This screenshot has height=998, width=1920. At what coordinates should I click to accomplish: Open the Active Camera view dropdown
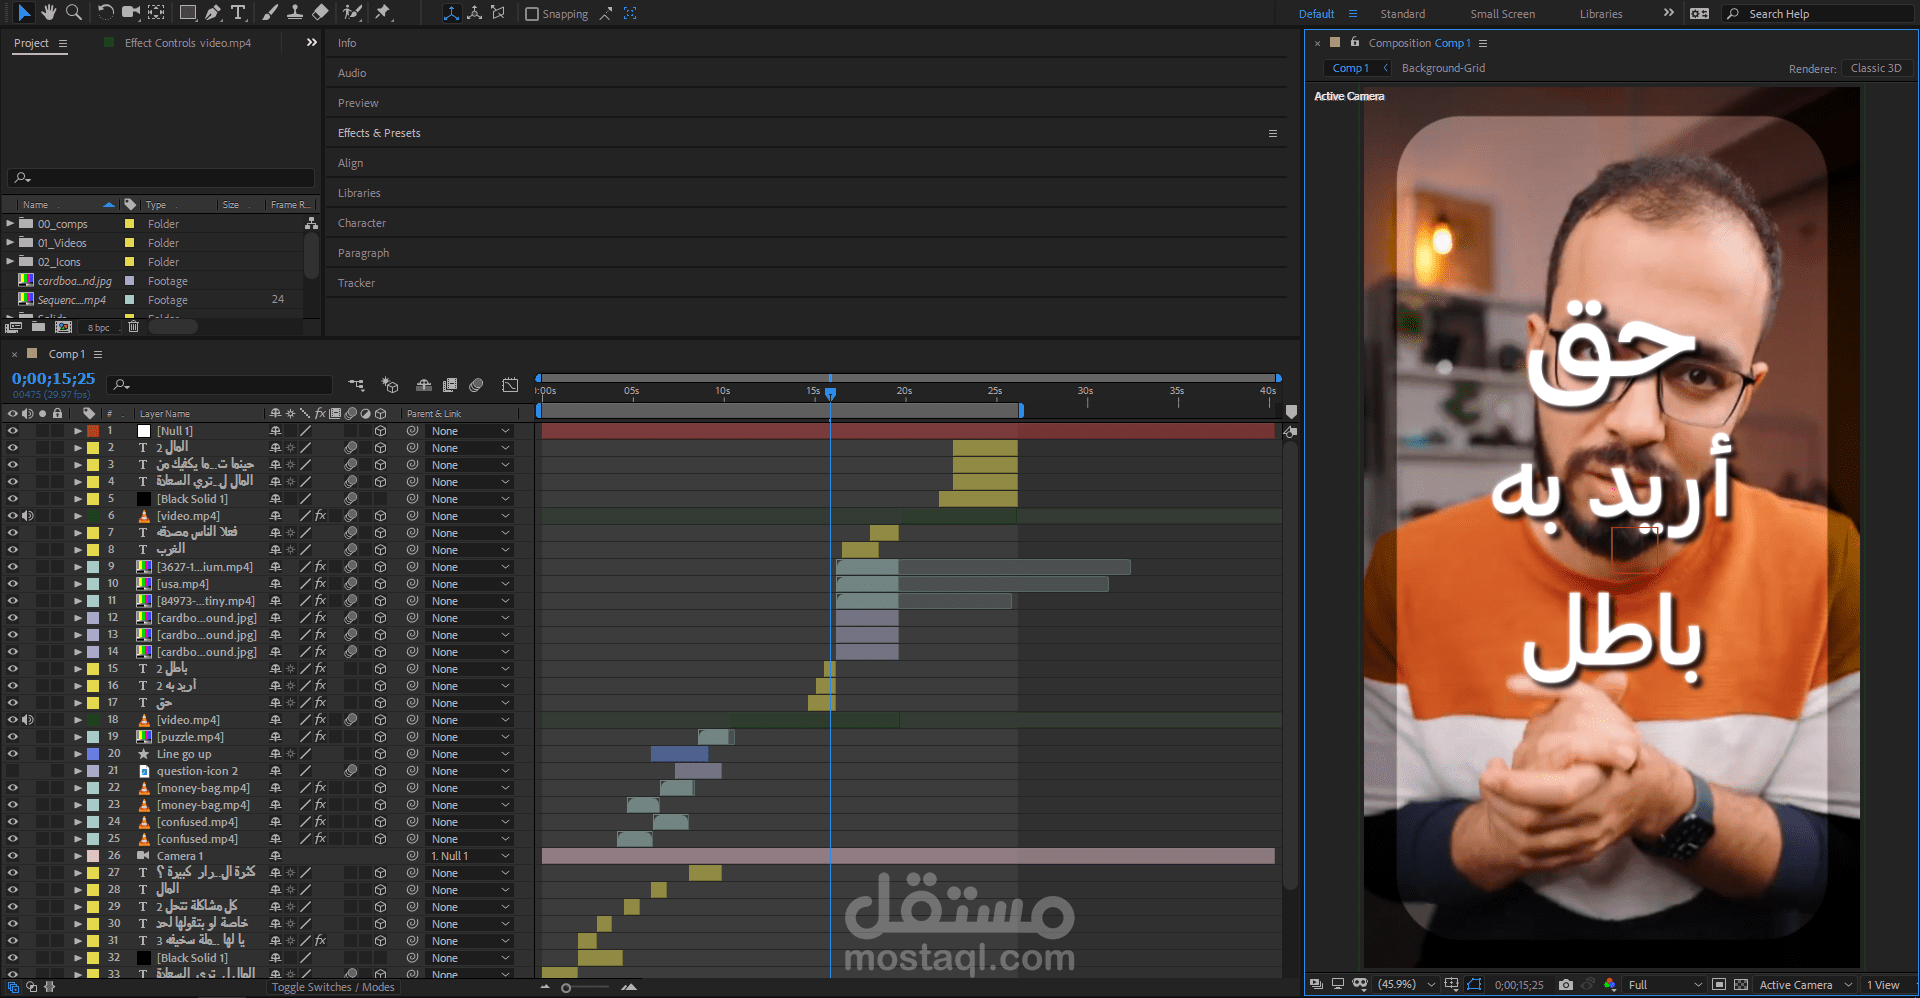point(1806,985)
